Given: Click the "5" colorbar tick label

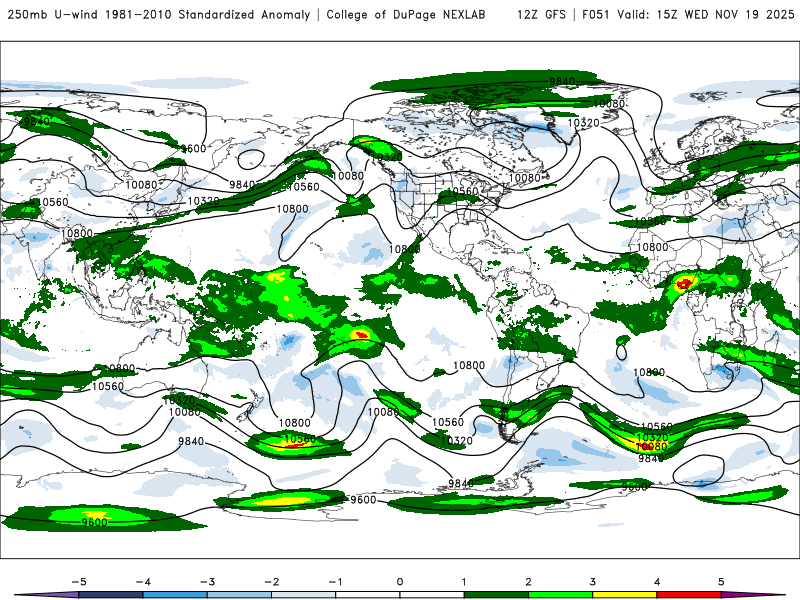Looking at the screenshot, I should tap(721, 582).
